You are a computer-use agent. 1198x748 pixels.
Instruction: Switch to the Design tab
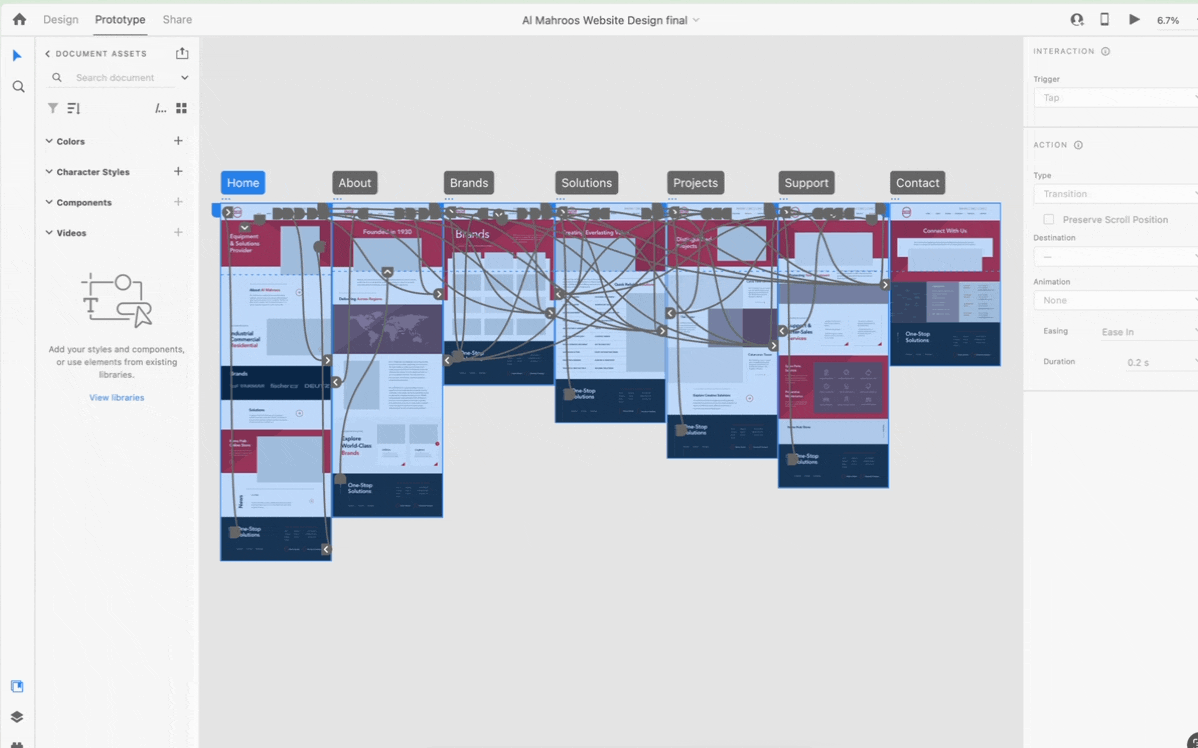click(60, 20)
